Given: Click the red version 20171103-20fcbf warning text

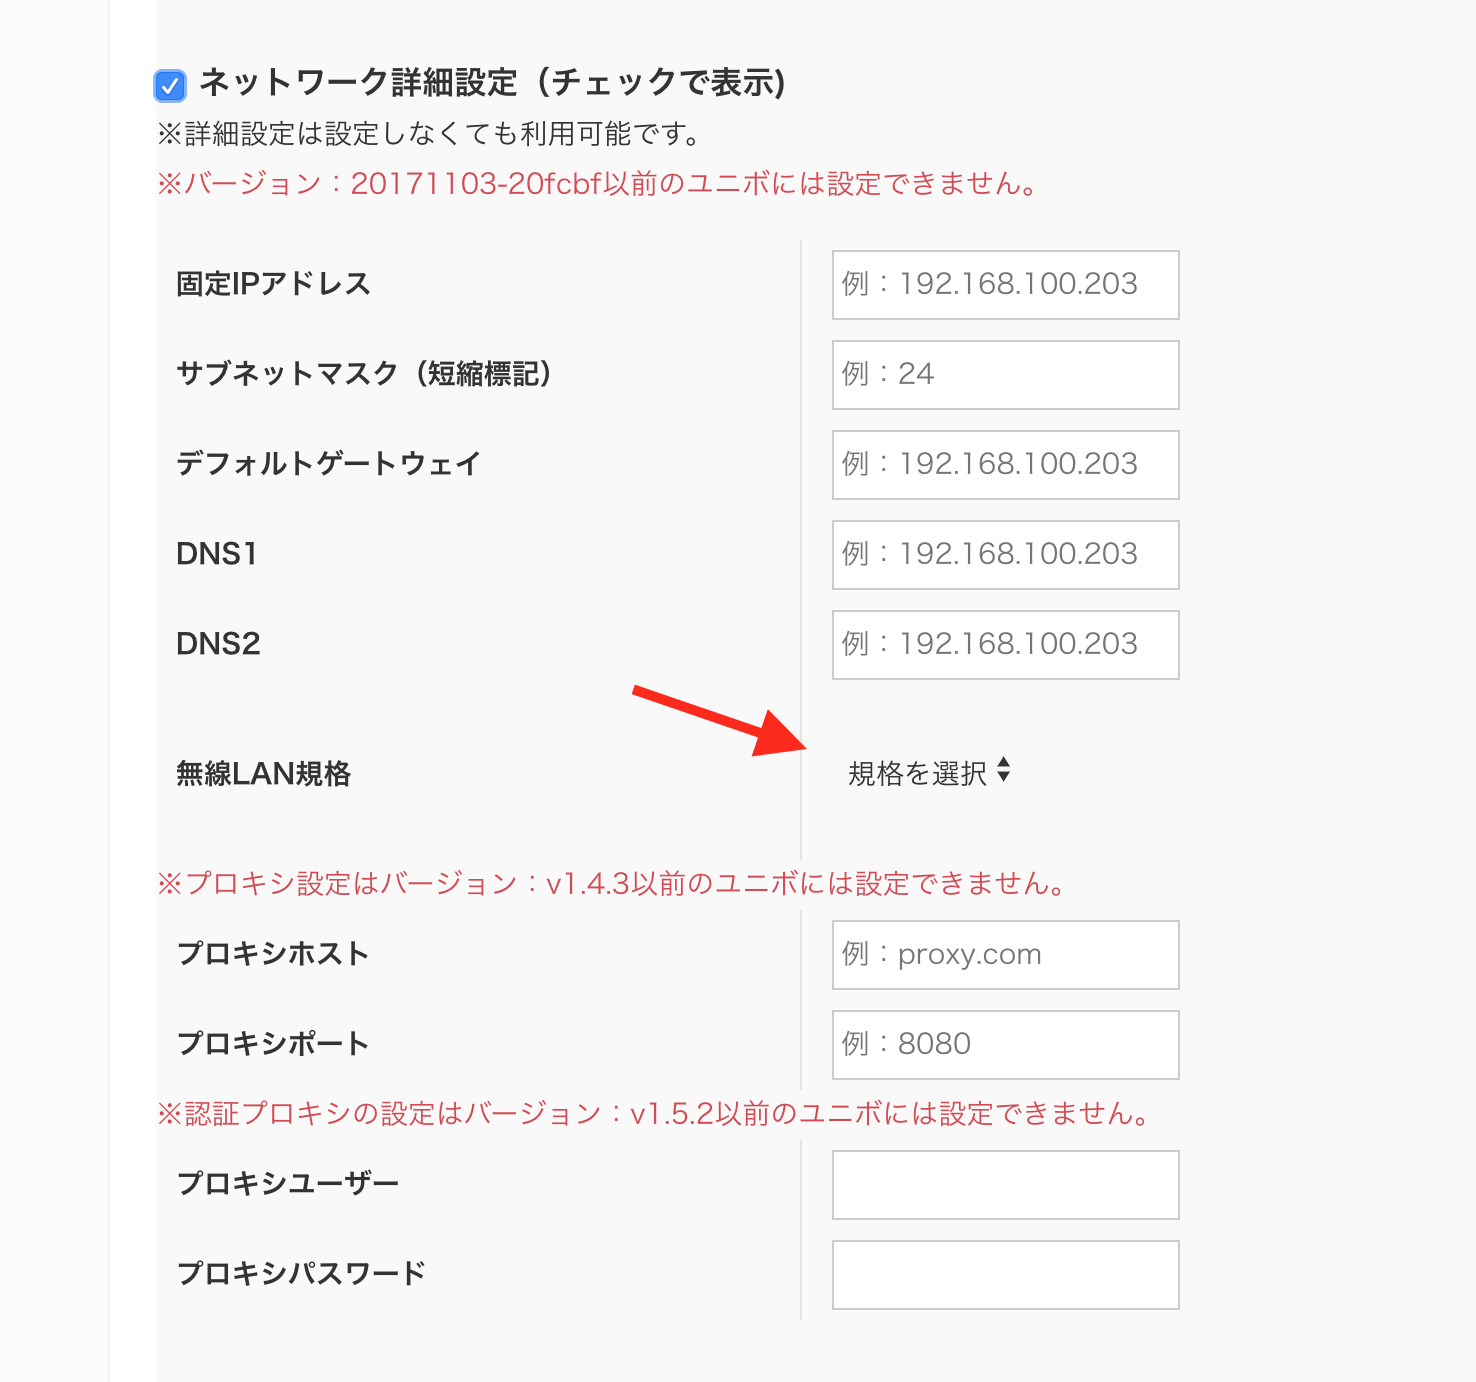Looking at the screenshot, I should pos(599,184).
